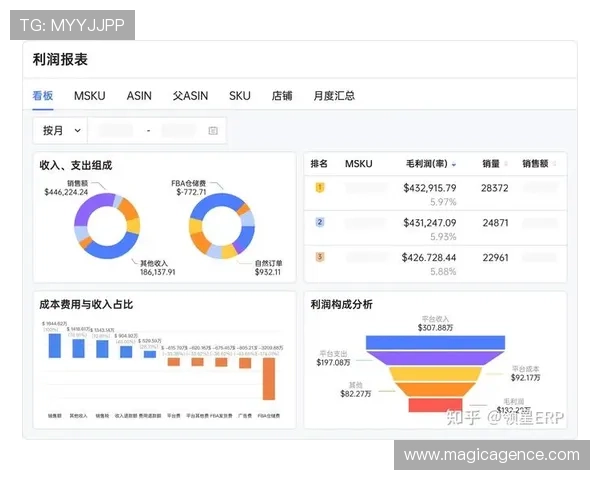Click the orange 其他 funnel layer

click(x=435, y=389)
